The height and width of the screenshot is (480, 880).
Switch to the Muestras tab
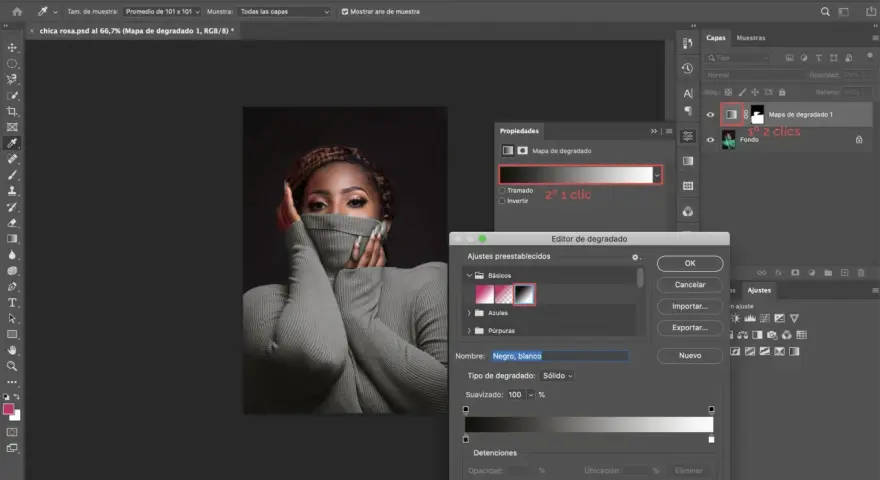pyautogui.click(x=750, y=38)
